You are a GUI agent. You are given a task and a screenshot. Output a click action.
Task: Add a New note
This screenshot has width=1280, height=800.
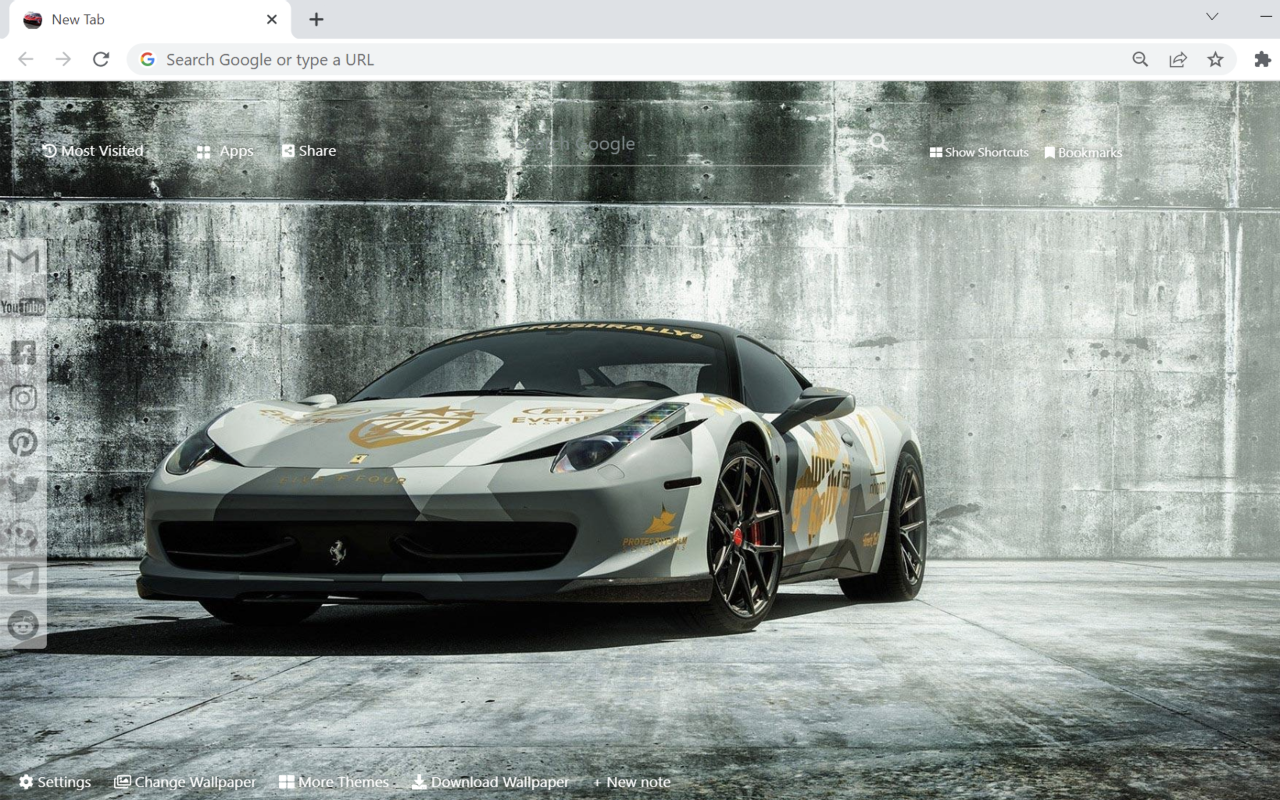(x=632, y=782)
